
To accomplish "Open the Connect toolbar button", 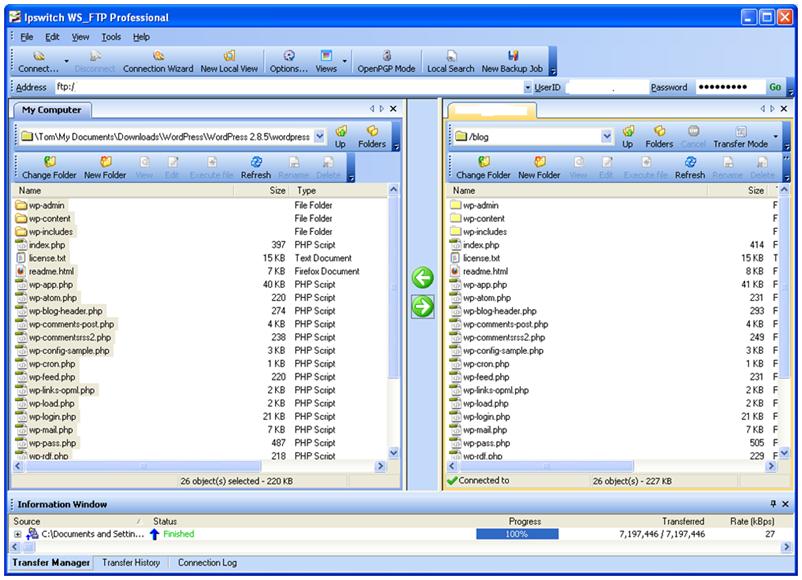I will 38,61.
